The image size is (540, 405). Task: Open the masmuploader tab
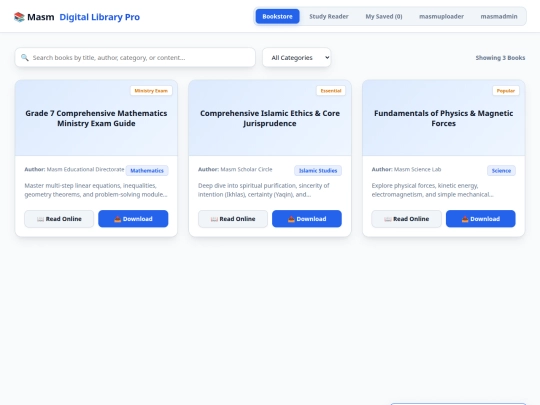[x=441, y=17]
